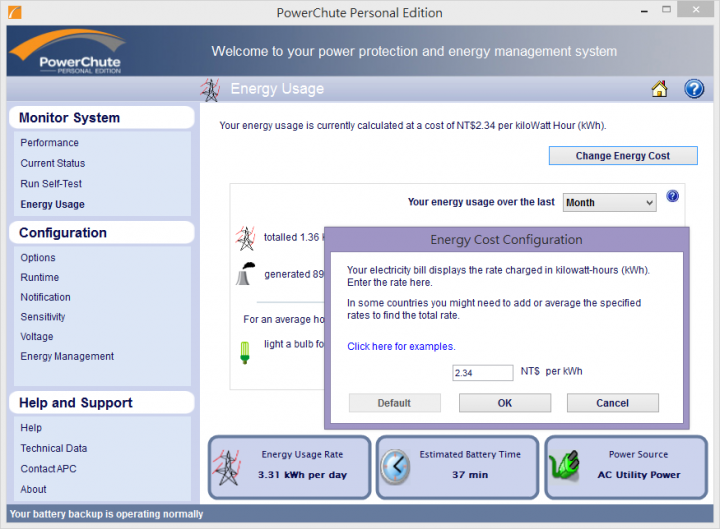The image size is (720, 529).
Task: Maximize the PowerChute window
Action: click(666, 9)
